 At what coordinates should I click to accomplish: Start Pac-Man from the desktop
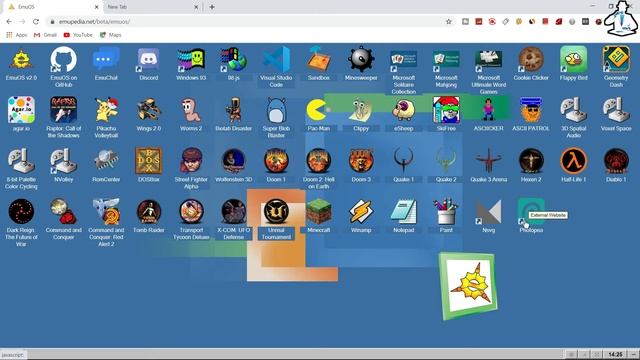coord(318,110)
